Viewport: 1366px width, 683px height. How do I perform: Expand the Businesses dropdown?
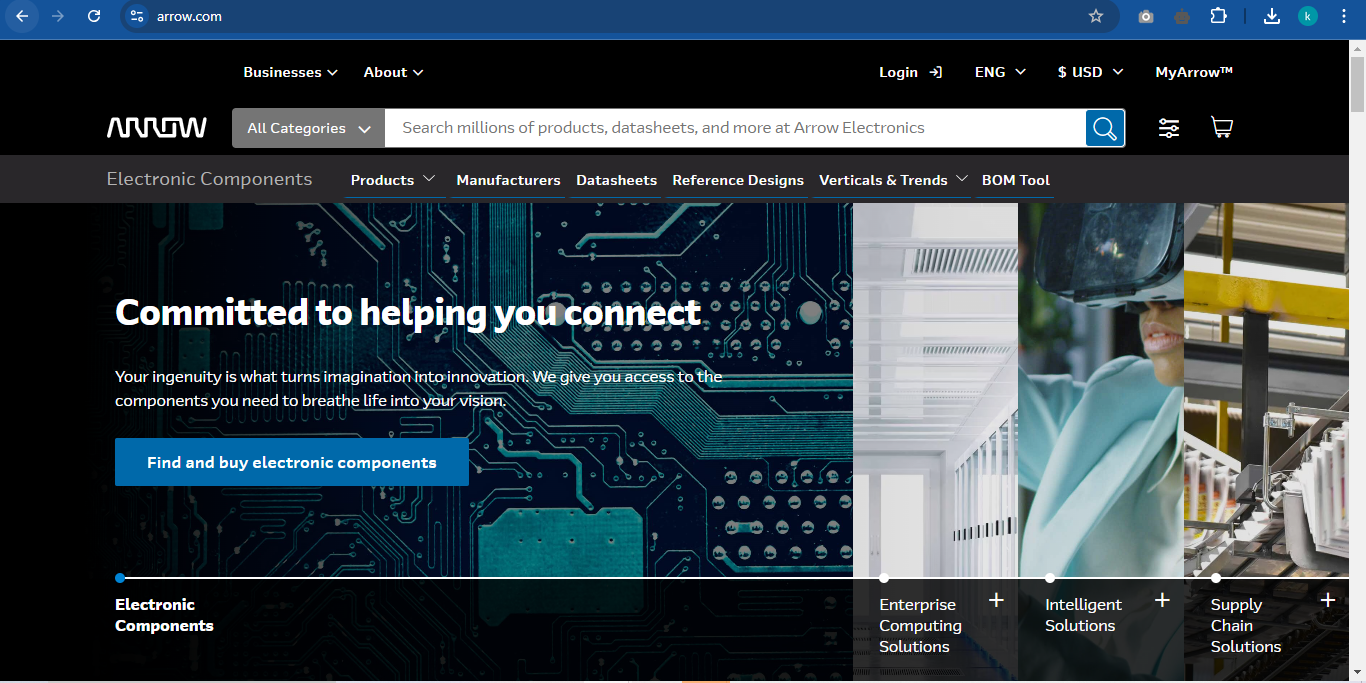pyautogui.click(x=290, y=72)
